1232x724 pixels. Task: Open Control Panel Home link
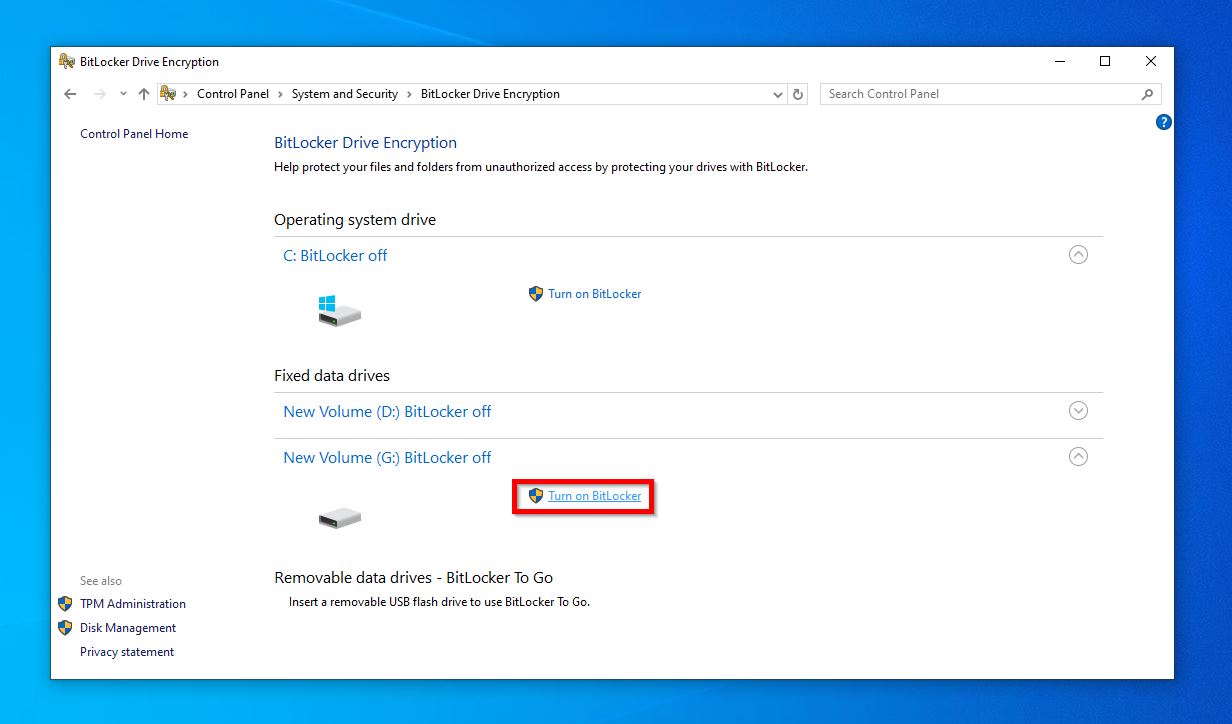coord(134,134)
